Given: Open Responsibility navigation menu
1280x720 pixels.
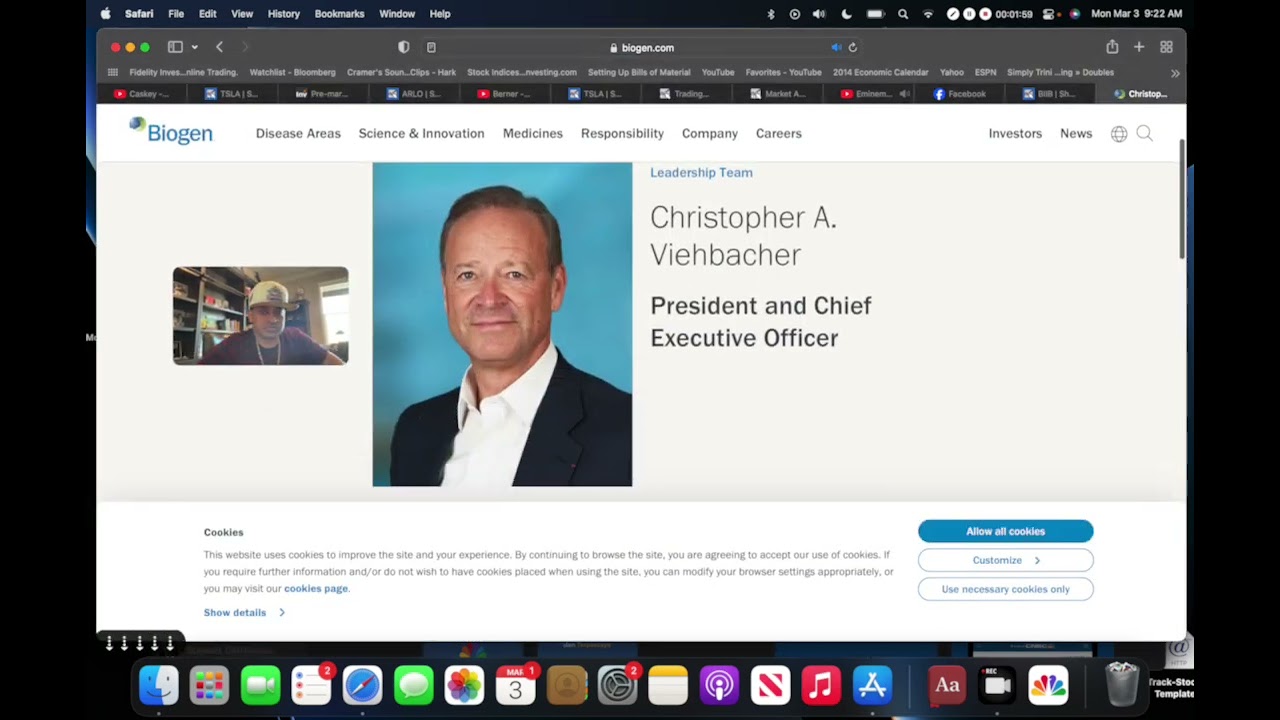Looking at the screenshot, I should 622,133.
